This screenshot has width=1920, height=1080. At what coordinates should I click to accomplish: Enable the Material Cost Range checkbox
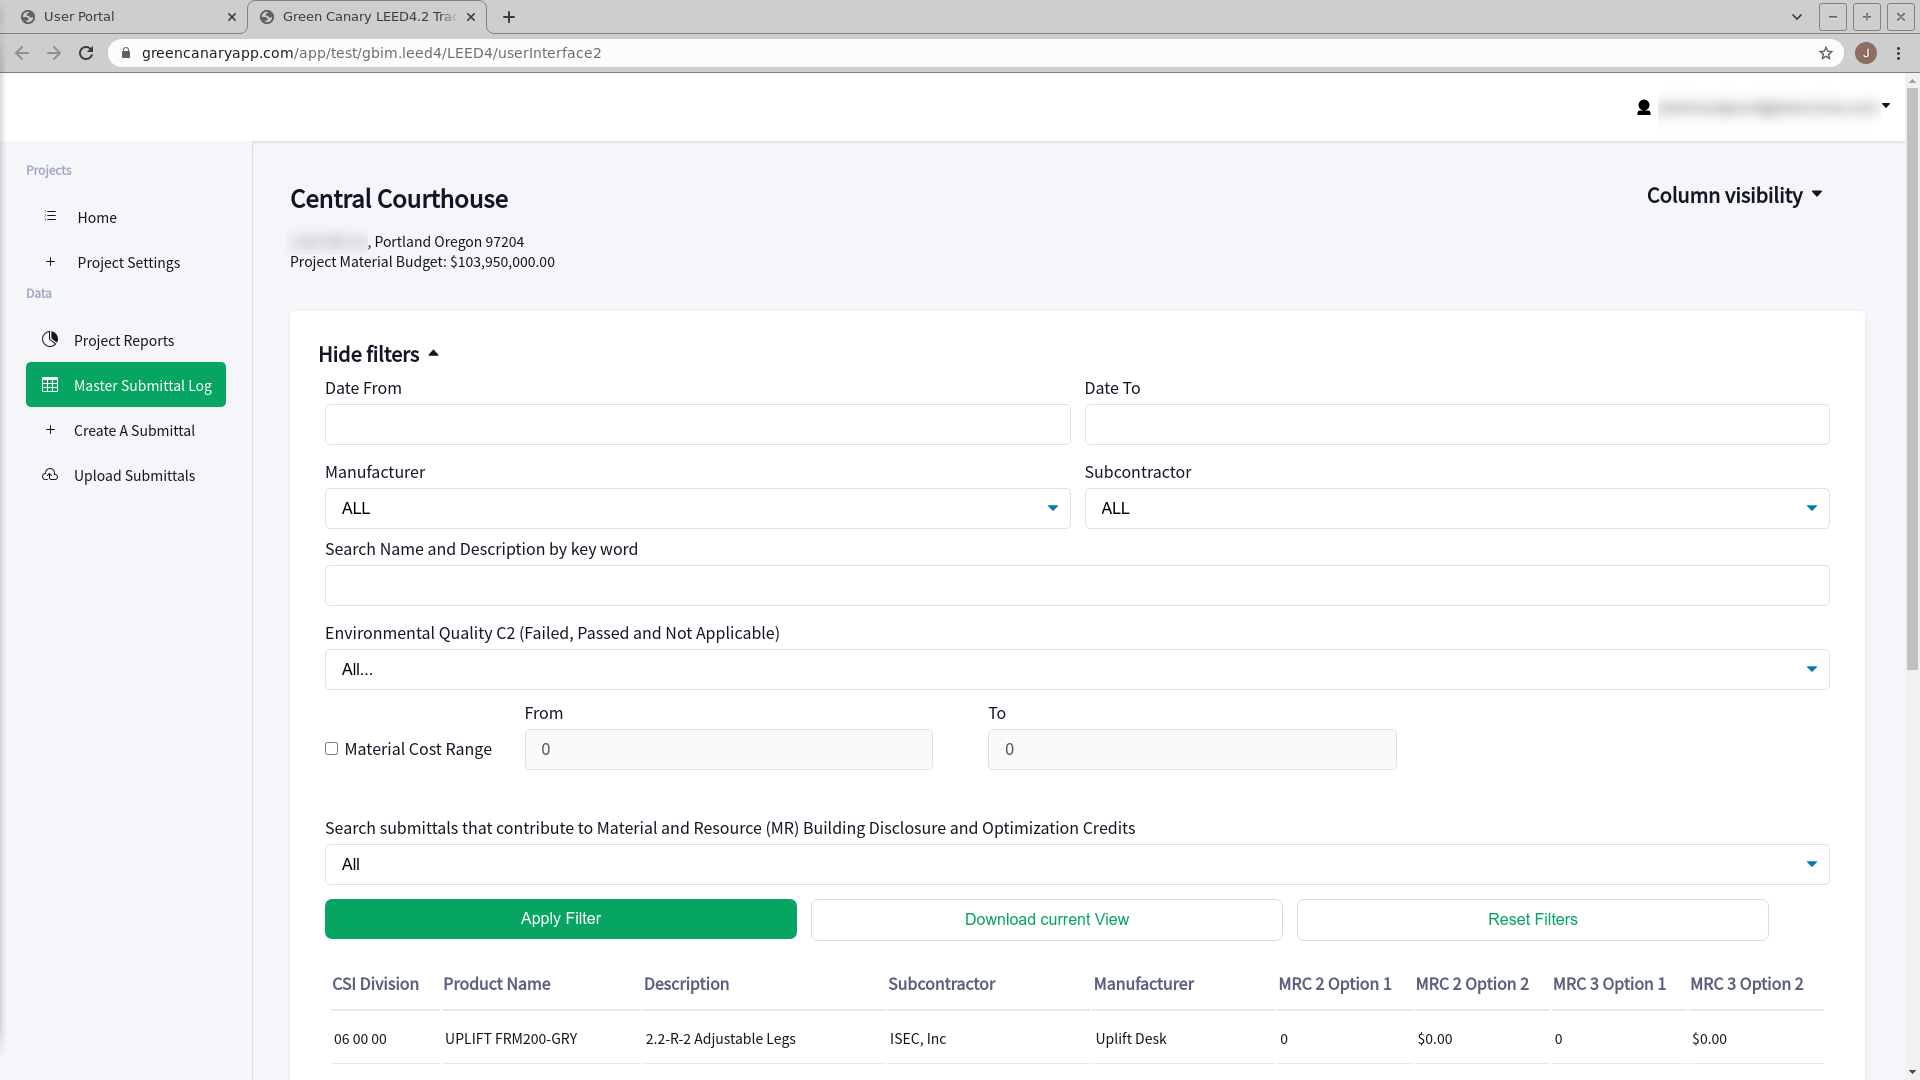(x=331, y=749)
